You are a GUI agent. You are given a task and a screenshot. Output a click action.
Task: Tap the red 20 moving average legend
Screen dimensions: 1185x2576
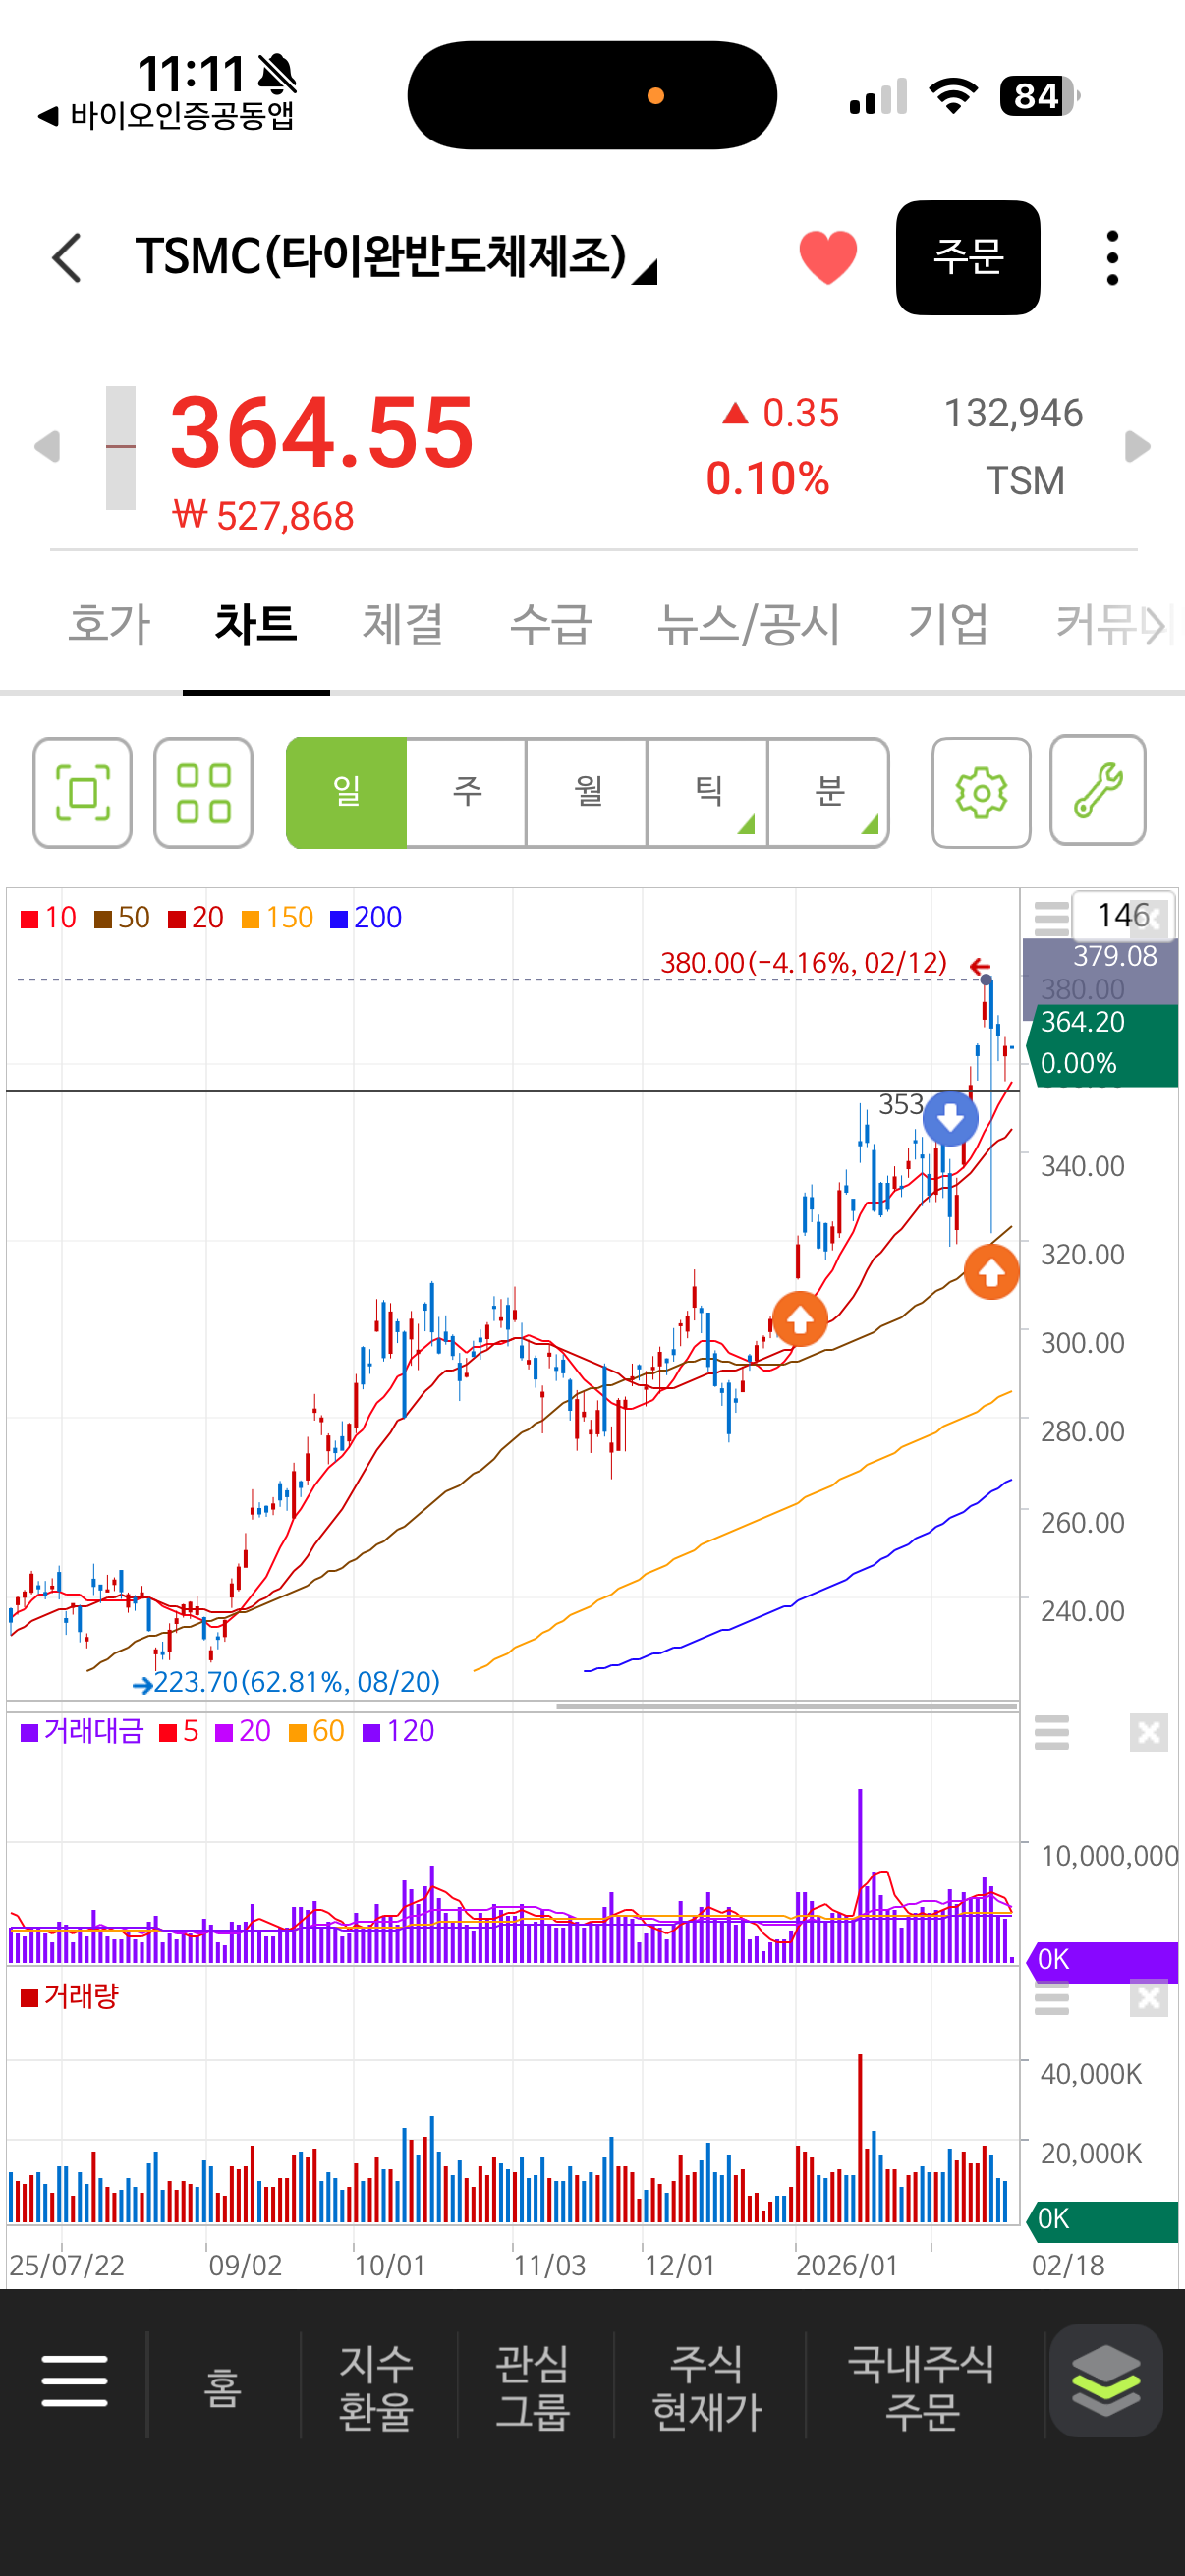click(196, 918)
